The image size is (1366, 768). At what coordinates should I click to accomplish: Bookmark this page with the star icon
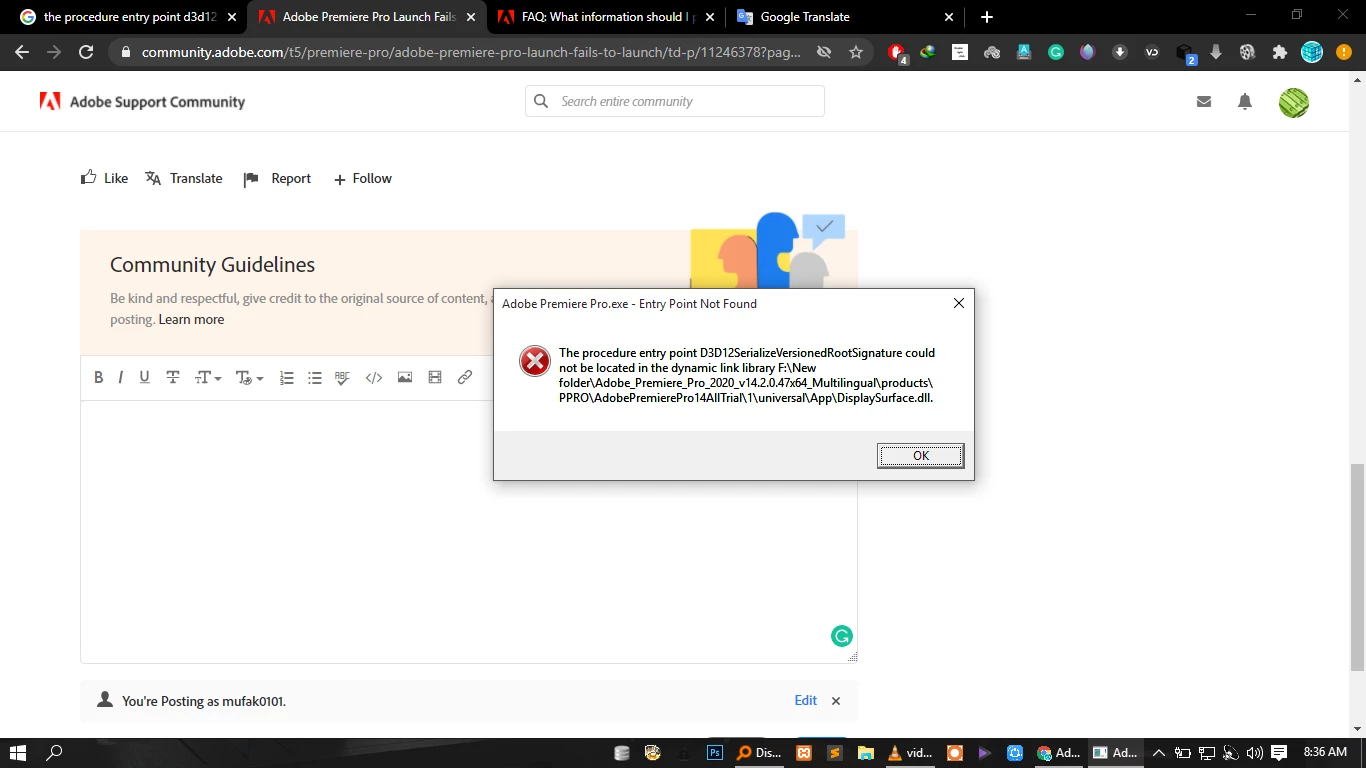[856, 52]
